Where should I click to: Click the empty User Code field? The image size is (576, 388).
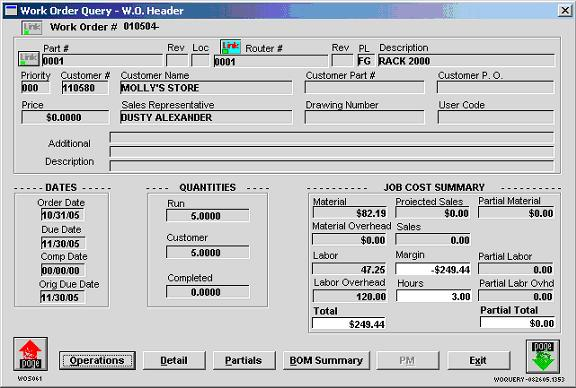click(496, 117)
